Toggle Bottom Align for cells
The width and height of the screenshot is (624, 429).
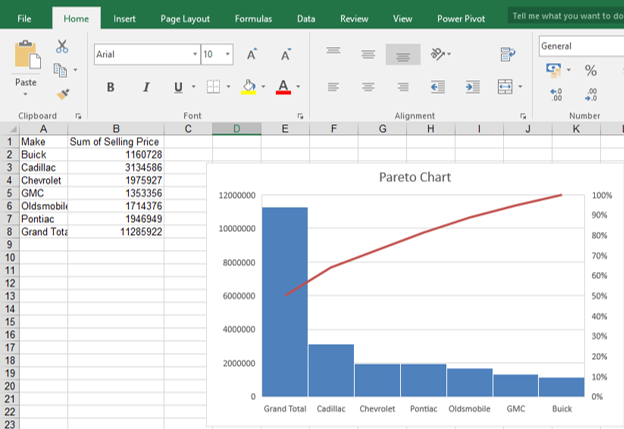tap(402, 54)
